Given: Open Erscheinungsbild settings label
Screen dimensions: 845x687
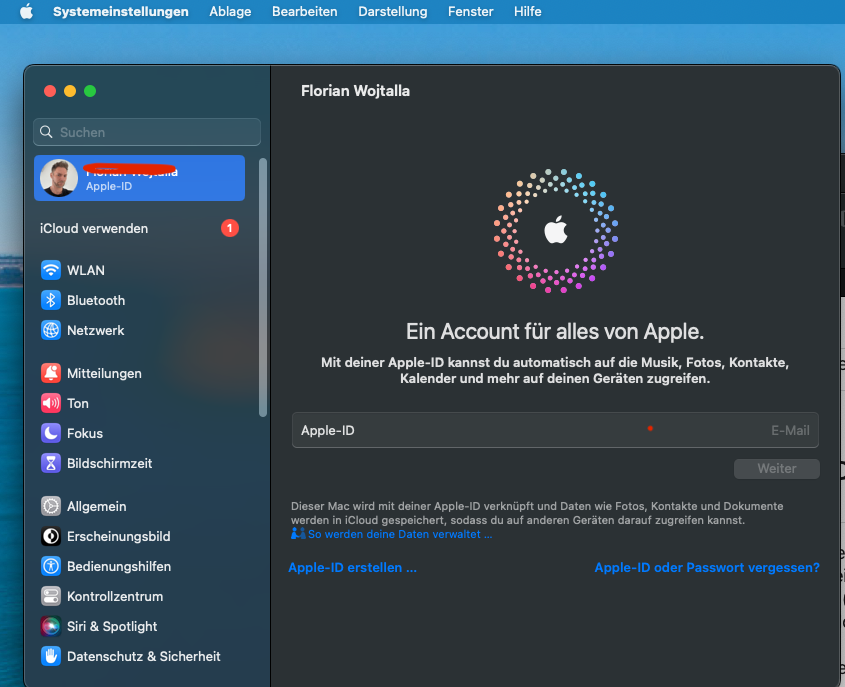Looking at the screenshot, I should [x=119, y=537].
